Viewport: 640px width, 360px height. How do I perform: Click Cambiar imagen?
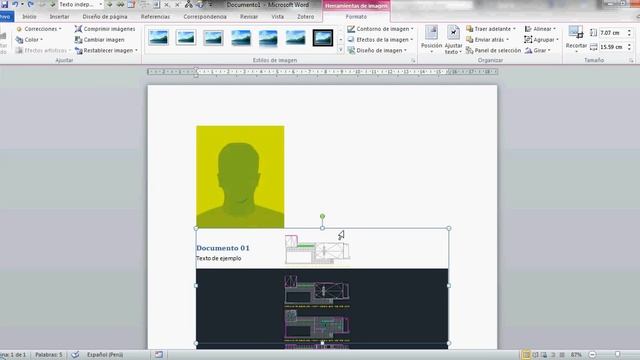coord(100,40)
